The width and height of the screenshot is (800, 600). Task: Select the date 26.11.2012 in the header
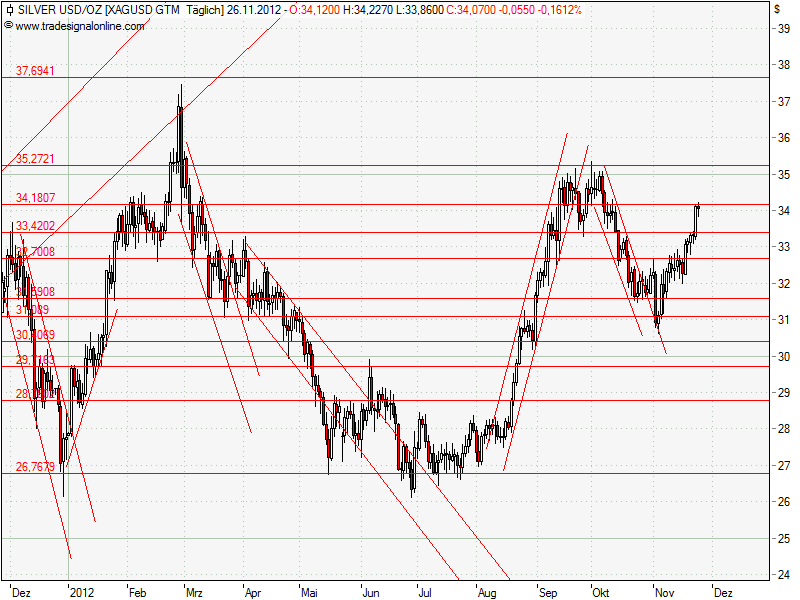pyautogui.click(x=257, y=9)
